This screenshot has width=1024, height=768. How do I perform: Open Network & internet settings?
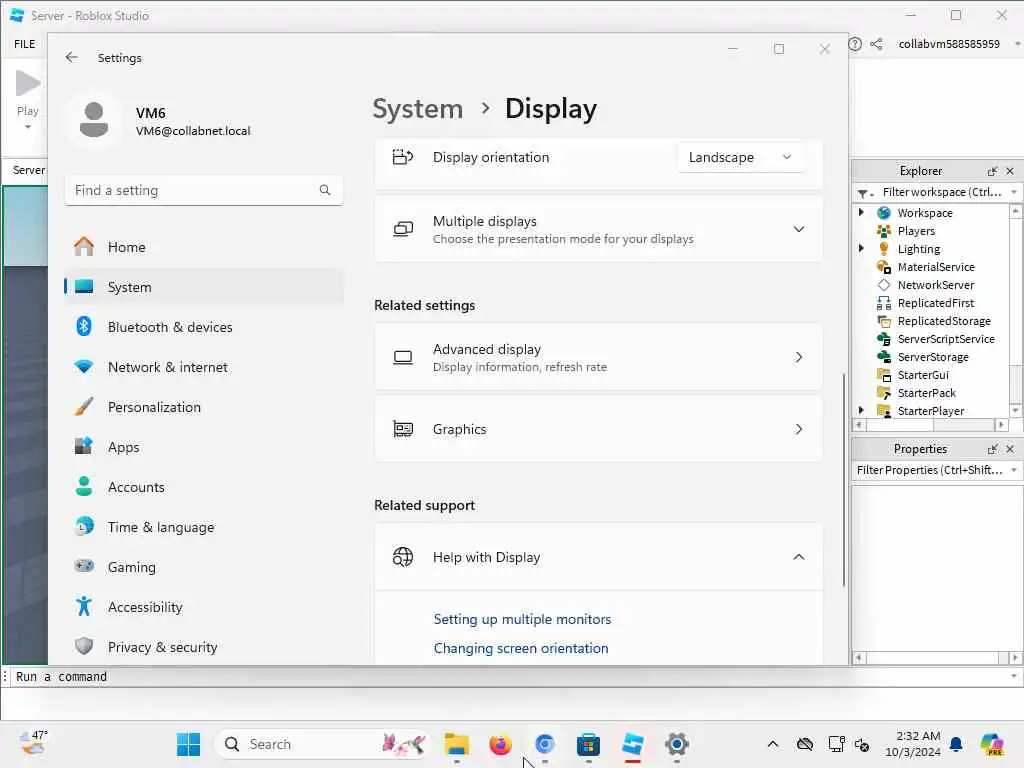[204, 367]
